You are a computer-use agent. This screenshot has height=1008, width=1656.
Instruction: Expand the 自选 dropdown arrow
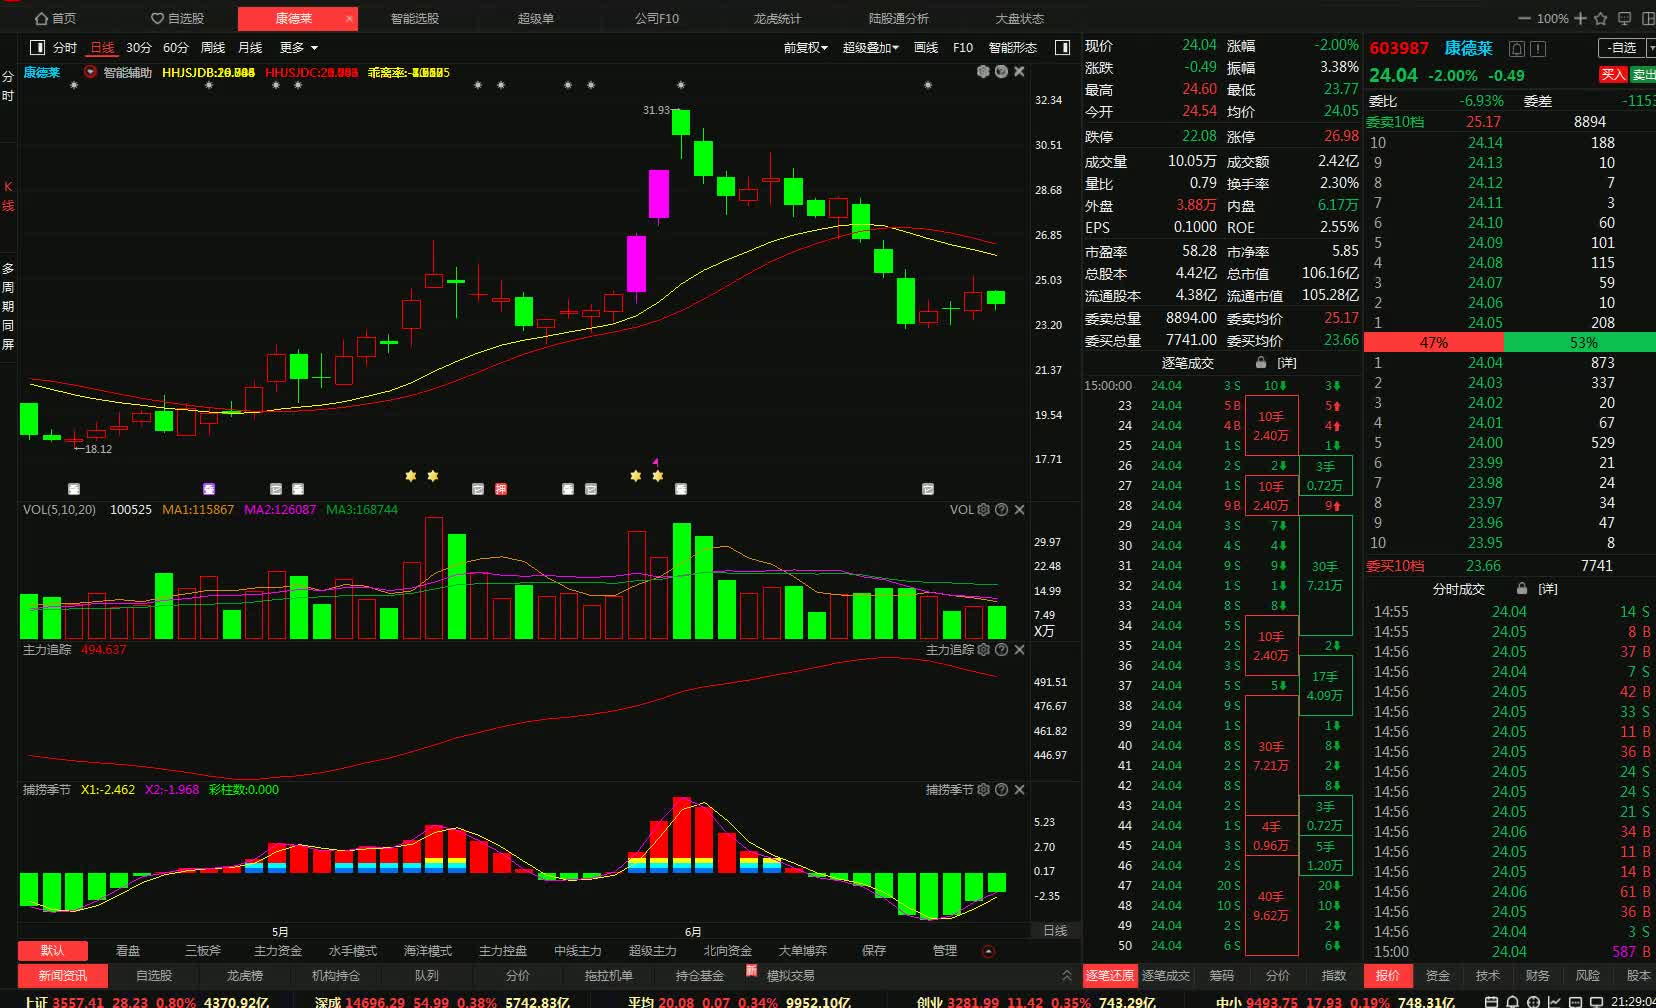(1650, 48)
